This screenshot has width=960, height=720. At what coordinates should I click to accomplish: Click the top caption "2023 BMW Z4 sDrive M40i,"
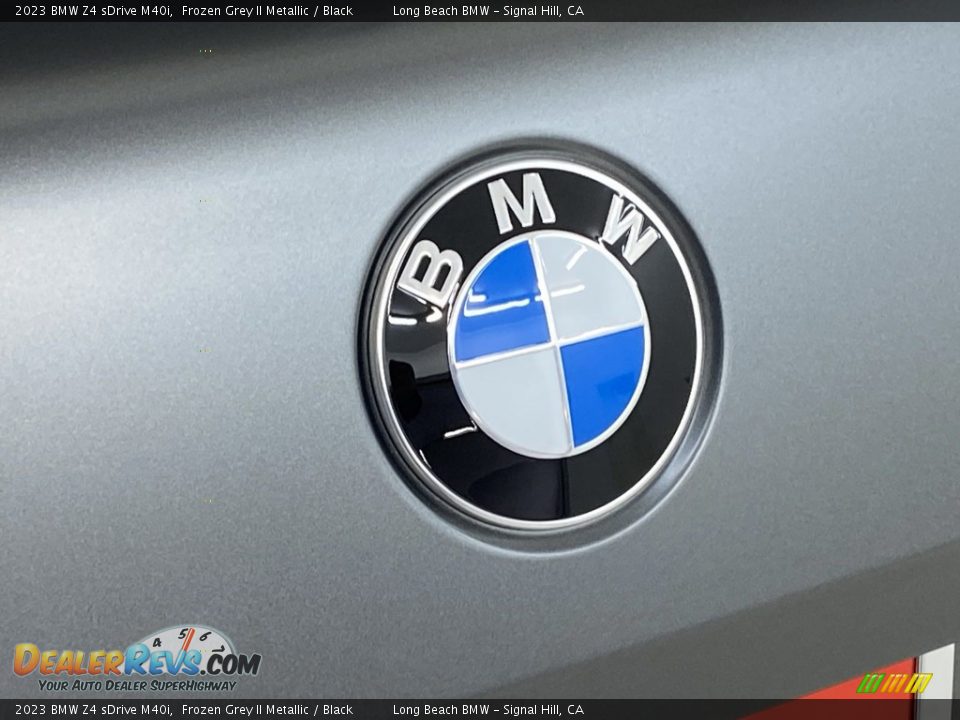tap(94, 10)
